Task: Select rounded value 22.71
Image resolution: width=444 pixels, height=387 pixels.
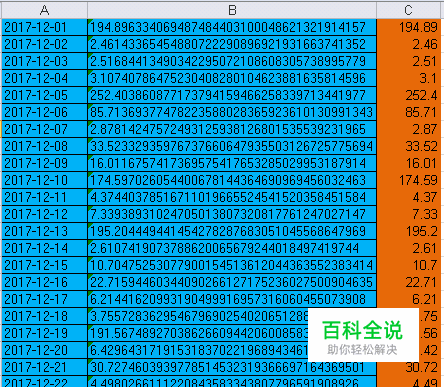Action: pyautogui.click(x=408, y=282)
